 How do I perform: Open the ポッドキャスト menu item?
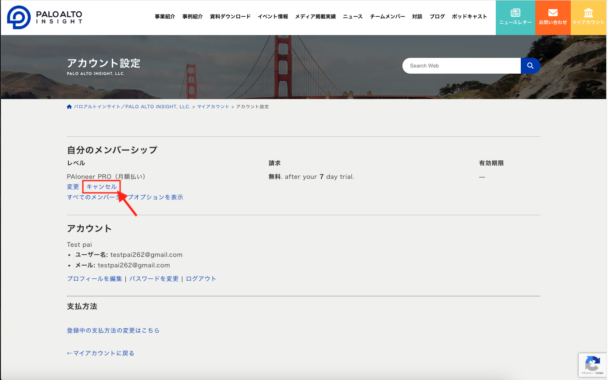pyautogui.click(x=469, y=17)
